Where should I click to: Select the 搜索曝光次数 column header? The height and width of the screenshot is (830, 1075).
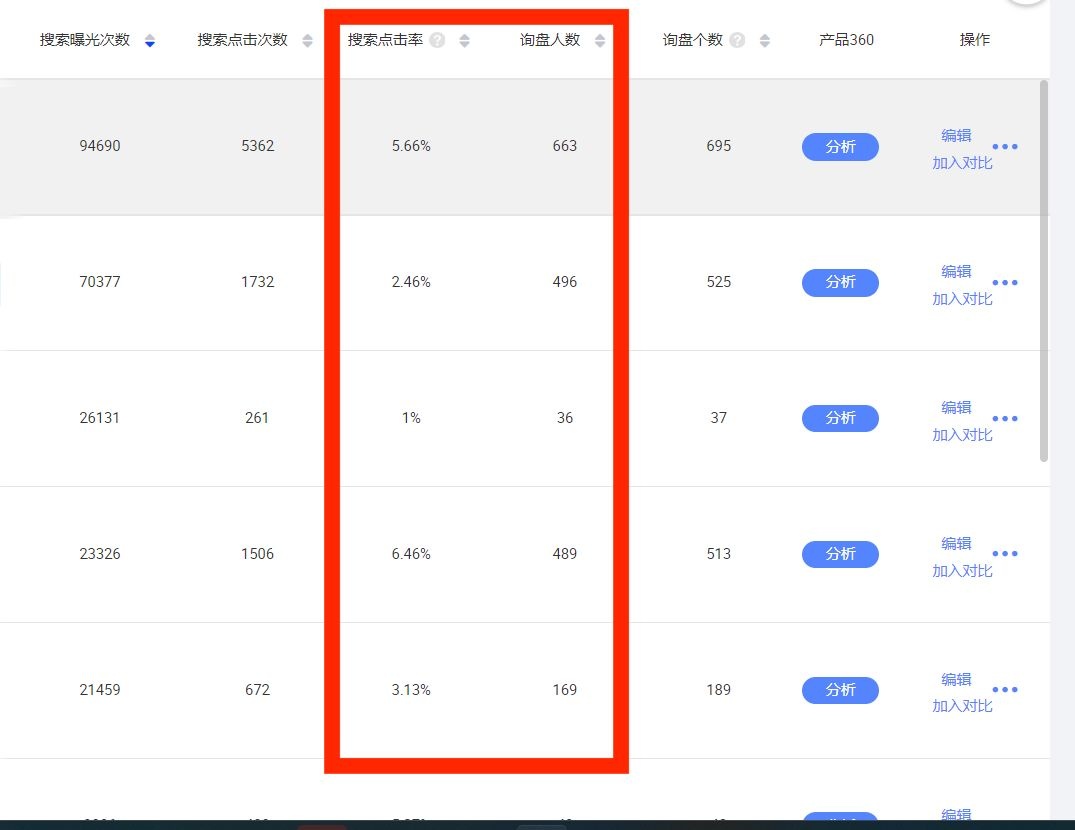(x=85, y=40)
